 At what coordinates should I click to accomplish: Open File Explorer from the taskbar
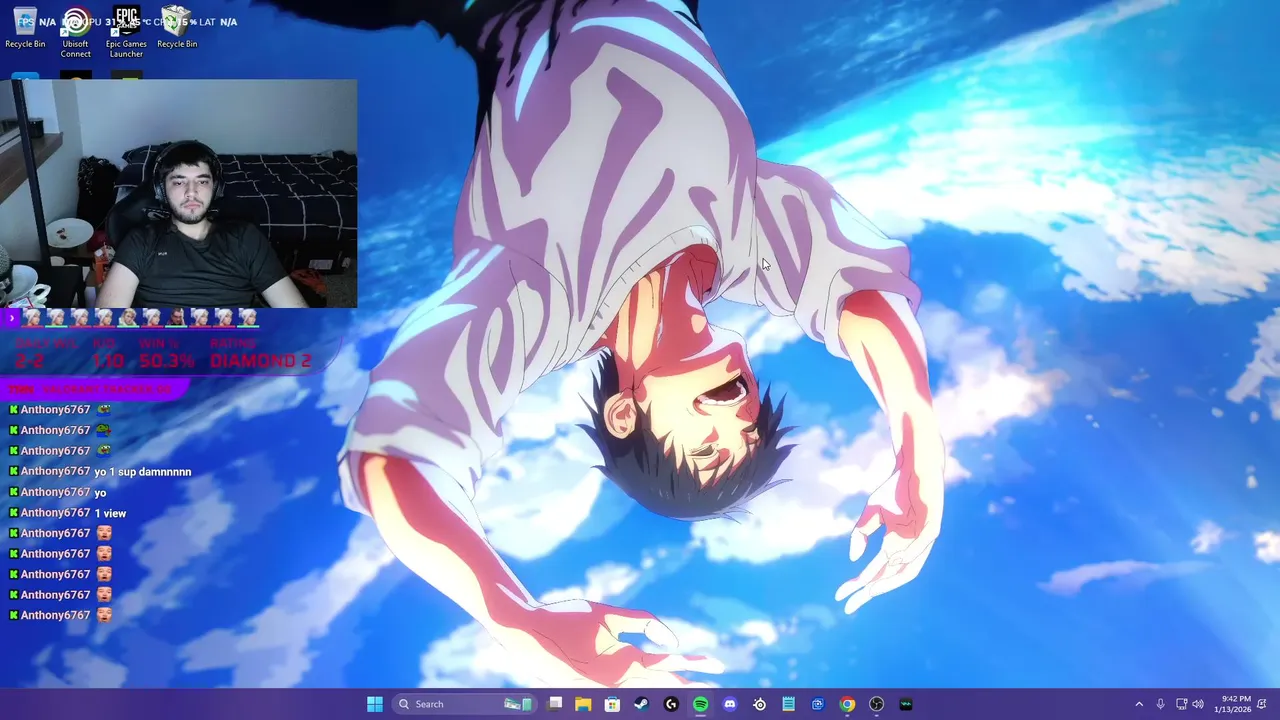[583, 704]
